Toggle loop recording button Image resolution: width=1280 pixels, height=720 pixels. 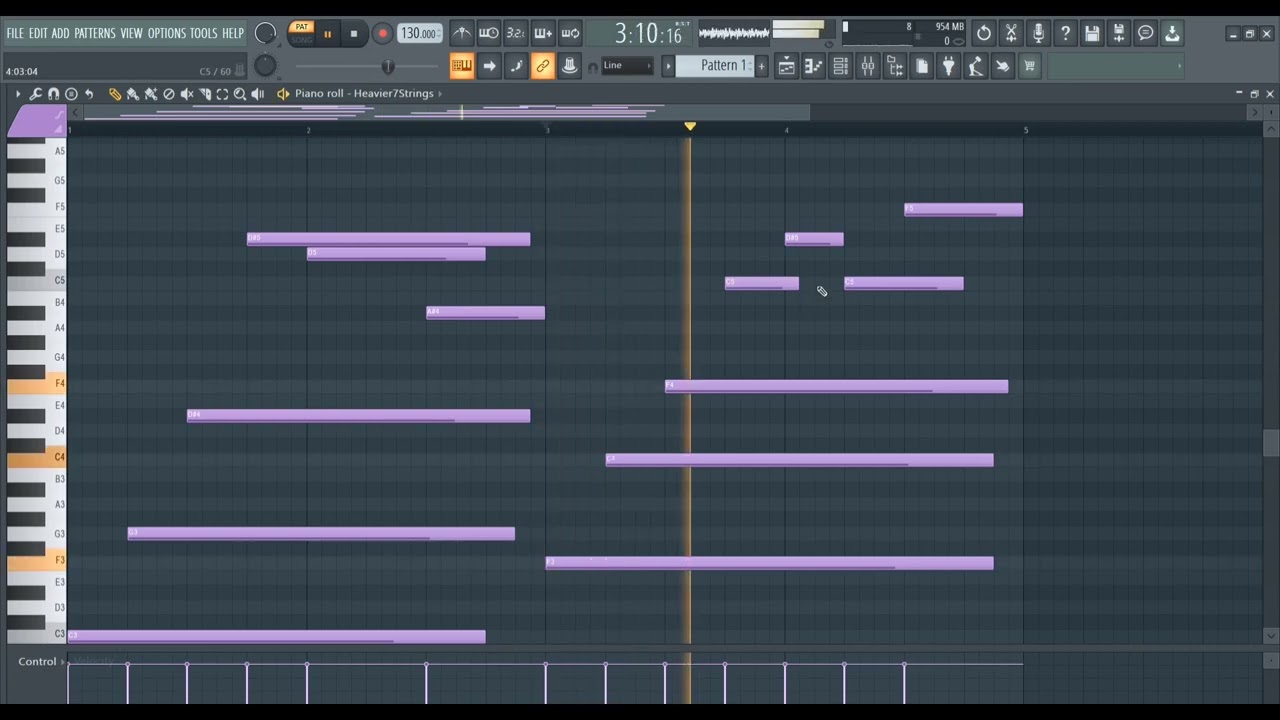click(570, 33)
